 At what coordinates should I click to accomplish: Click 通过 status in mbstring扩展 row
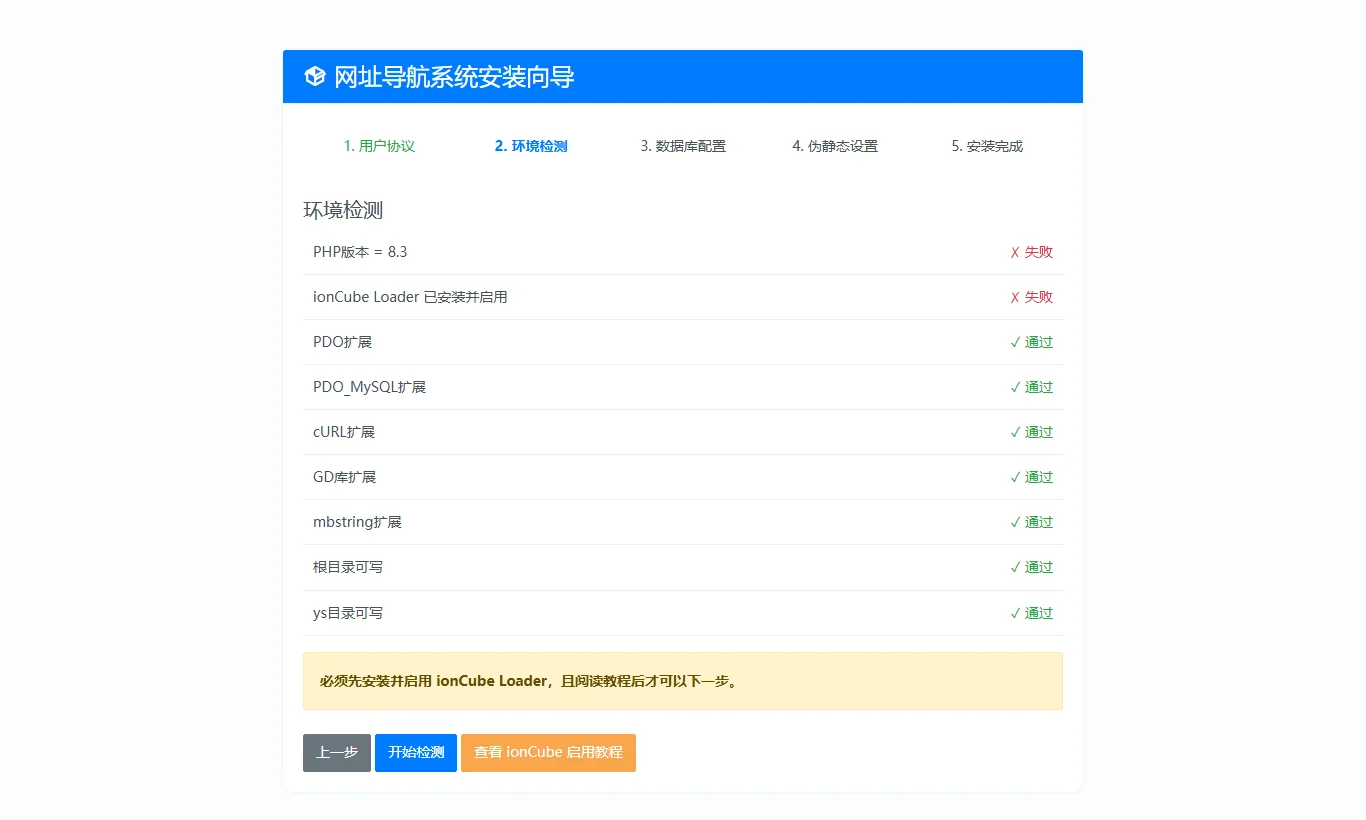coord(1031,522)
